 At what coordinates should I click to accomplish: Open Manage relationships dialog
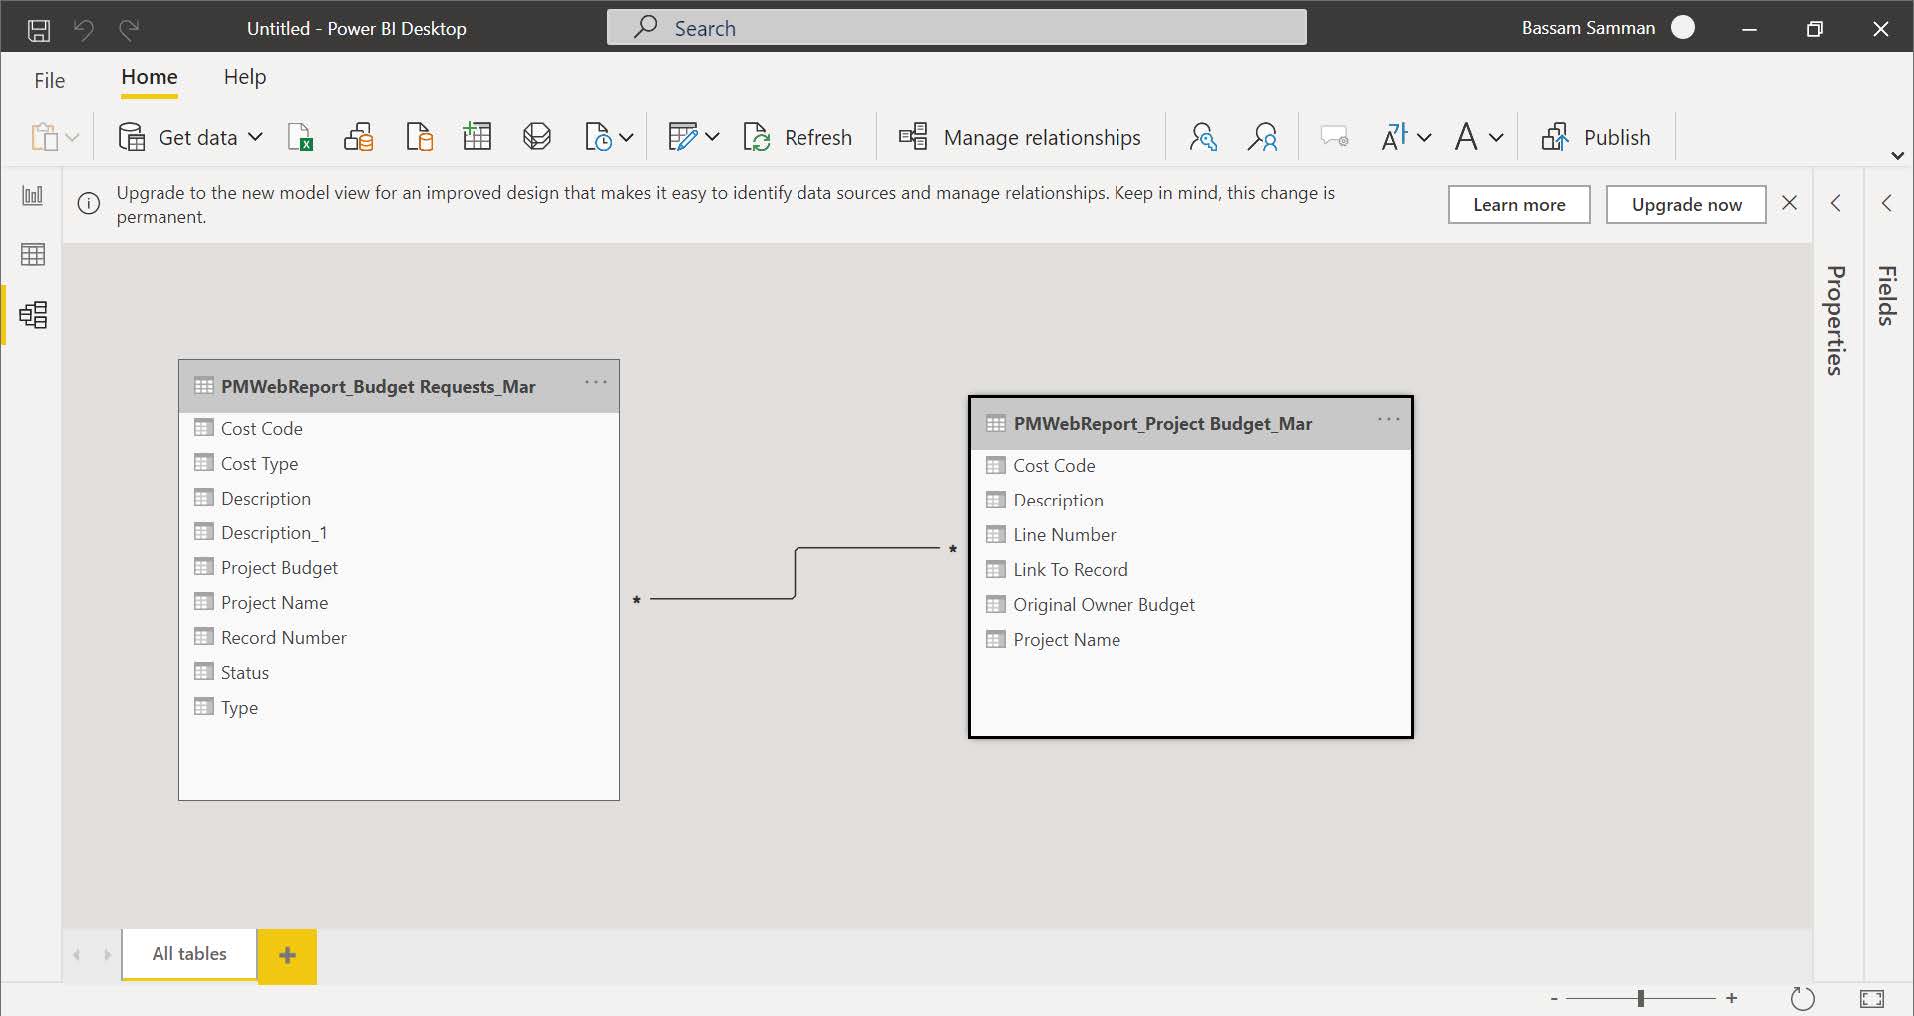click(x=1019, y=137)
